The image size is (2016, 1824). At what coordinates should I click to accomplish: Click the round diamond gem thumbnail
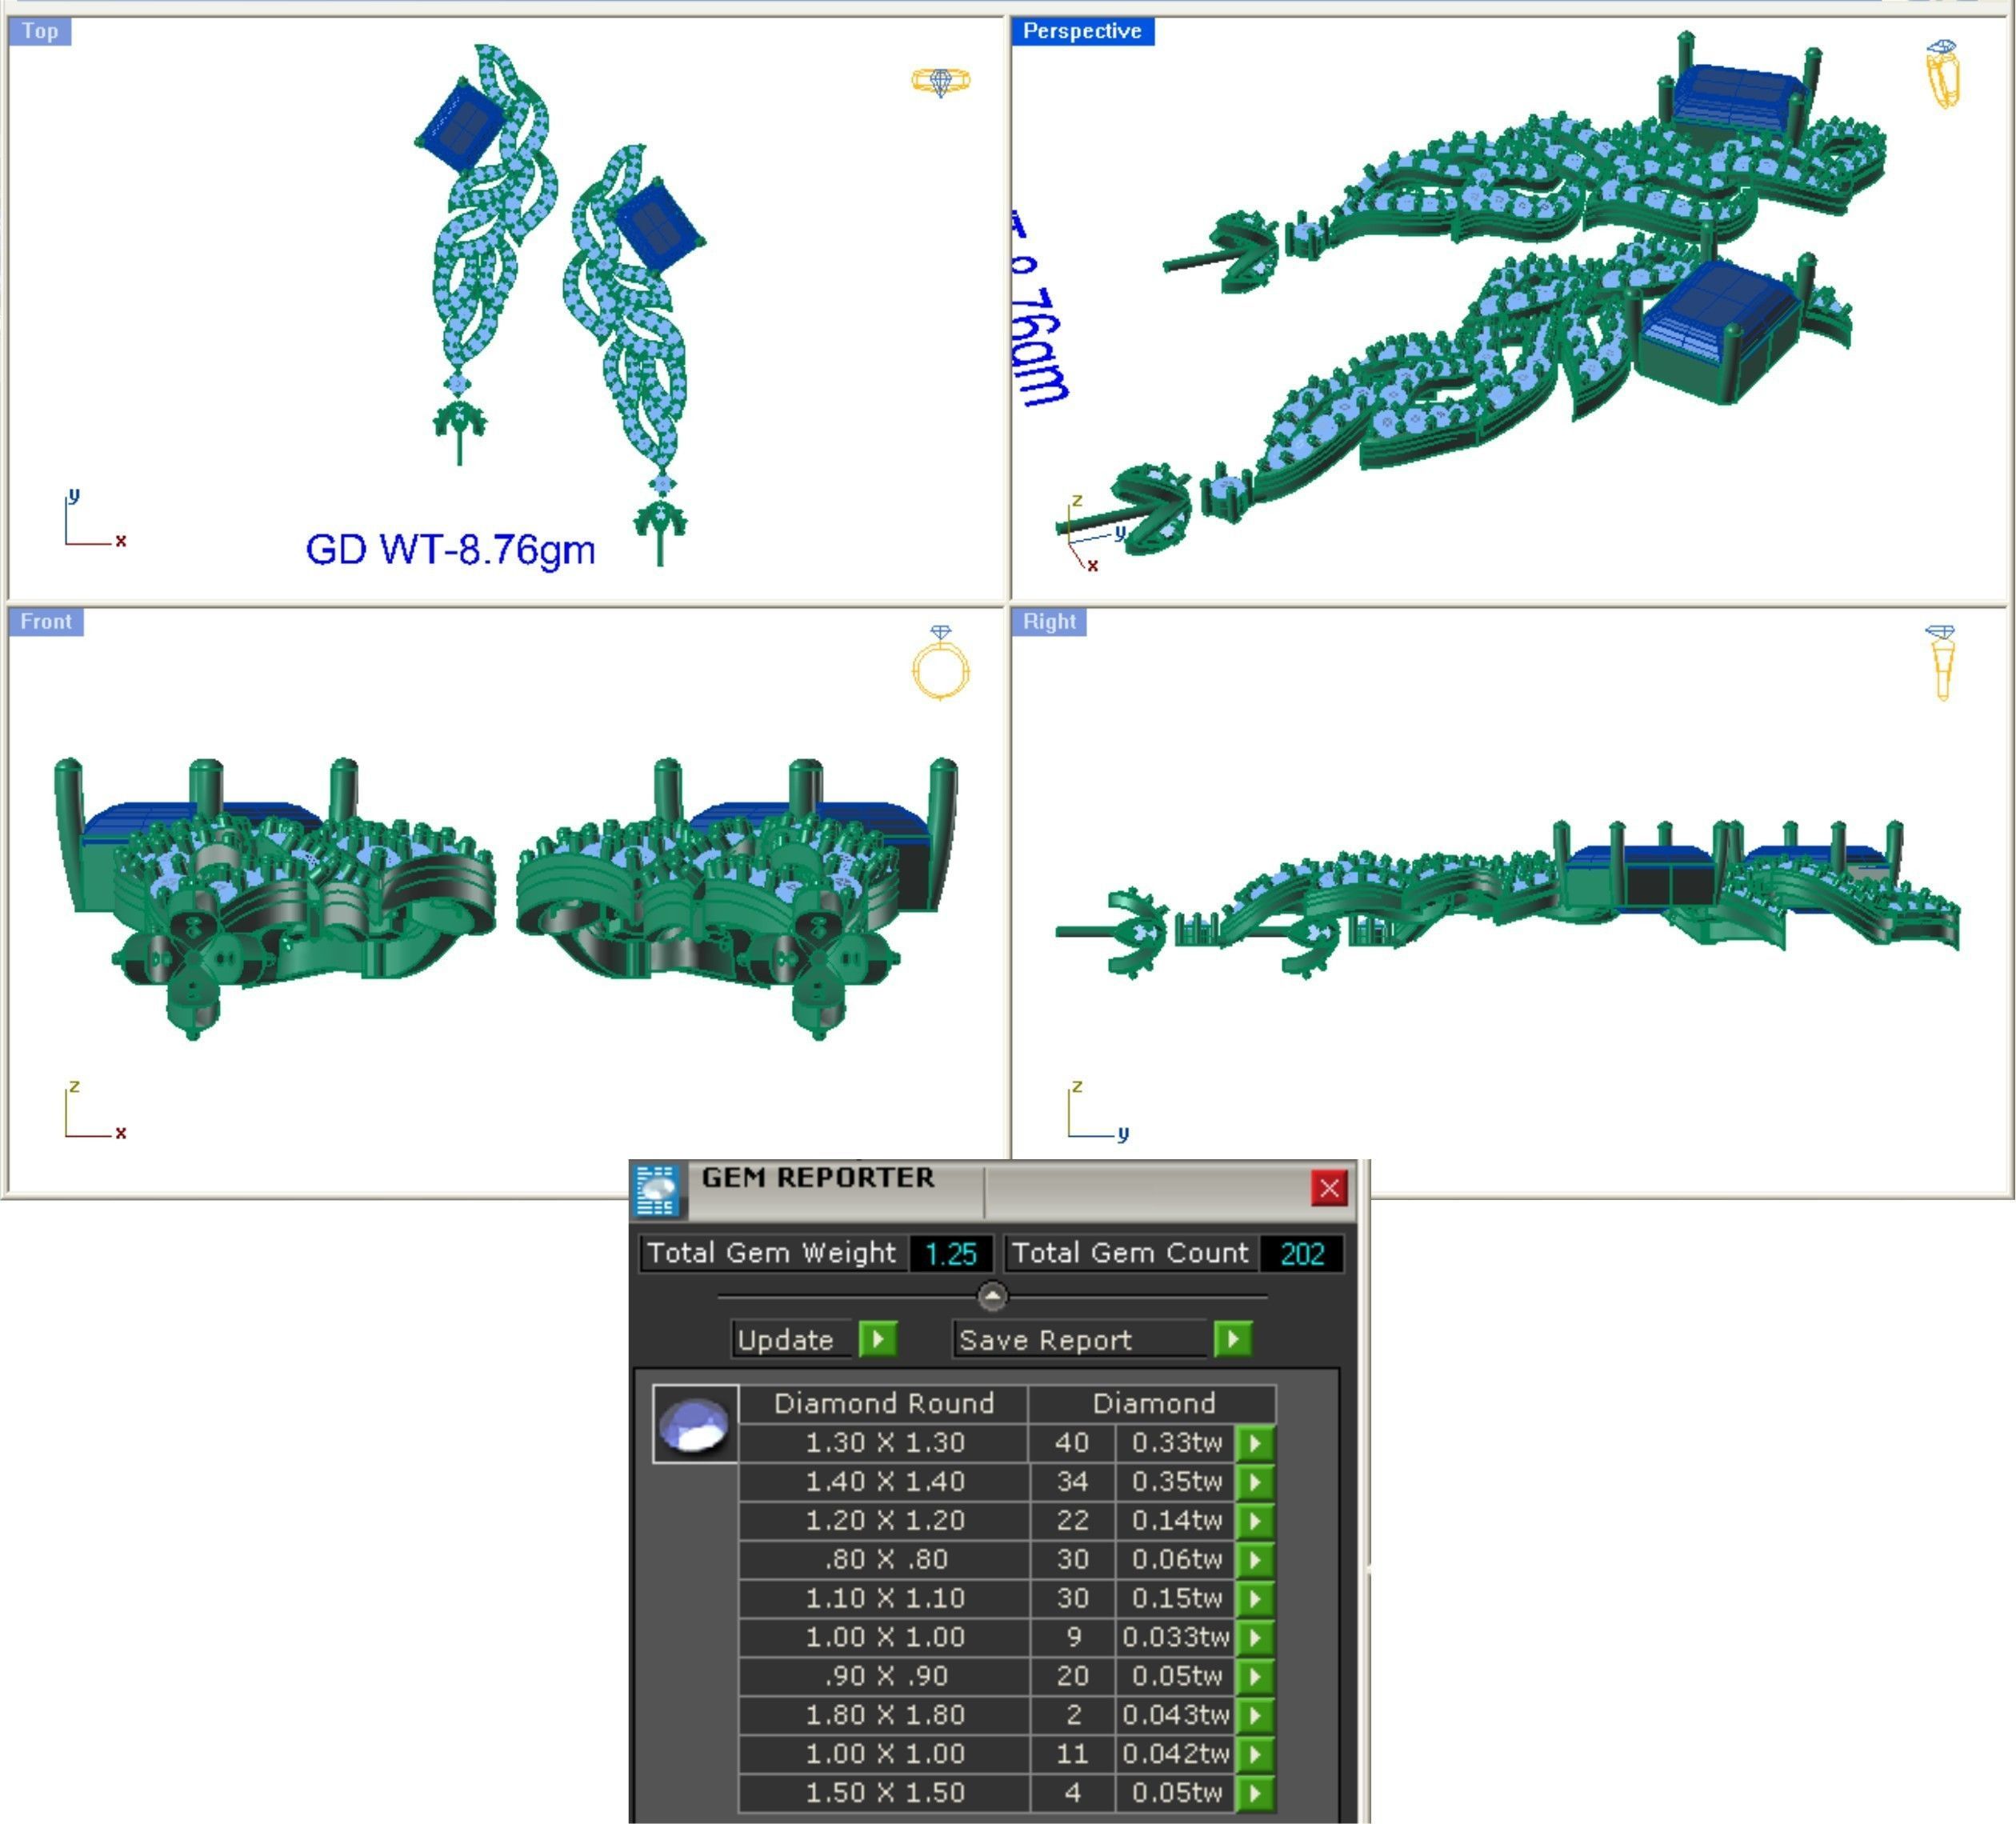point(695,1424)
